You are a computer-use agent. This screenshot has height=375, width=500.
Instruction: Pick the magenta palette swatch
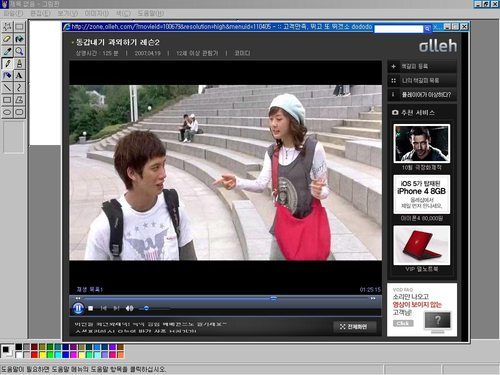click(x=74, y=355)
